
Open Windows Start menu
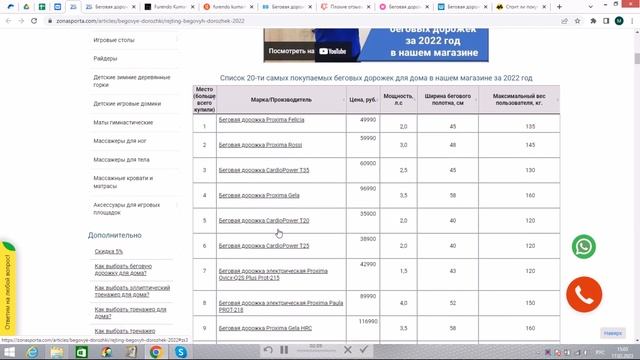[x=9, y=352]
